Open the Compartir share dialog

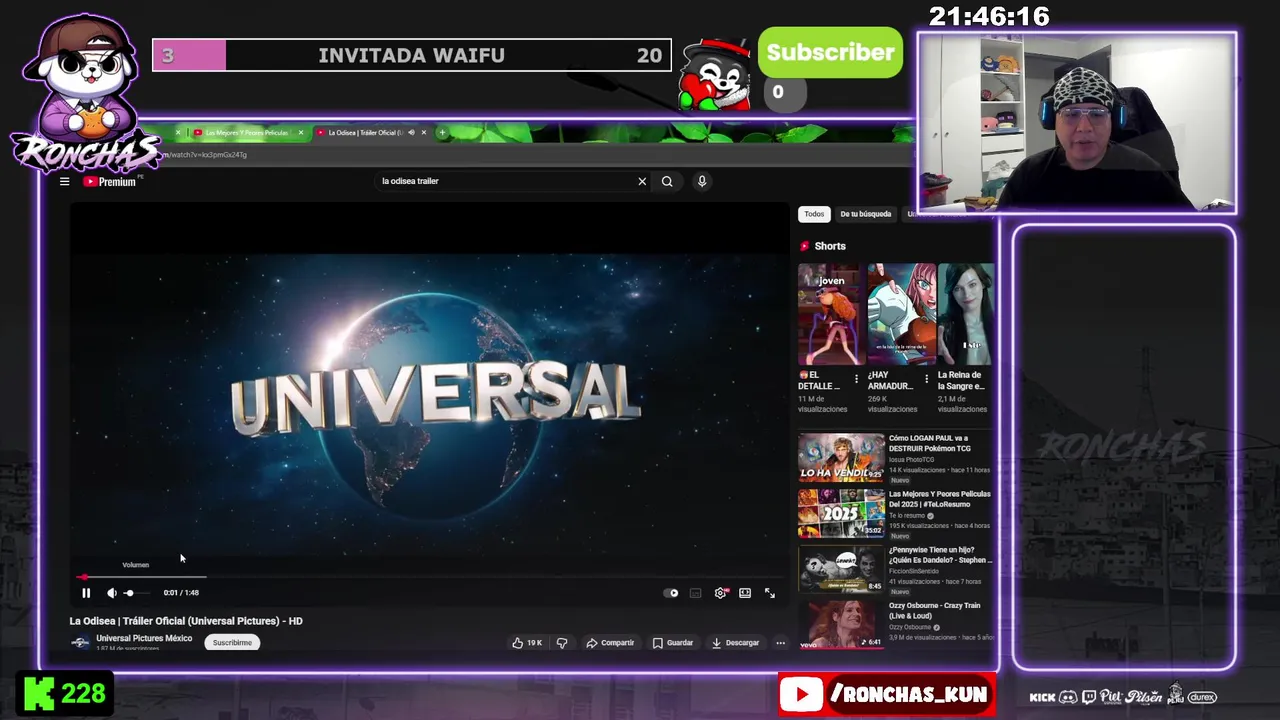[x=610, y=643]
